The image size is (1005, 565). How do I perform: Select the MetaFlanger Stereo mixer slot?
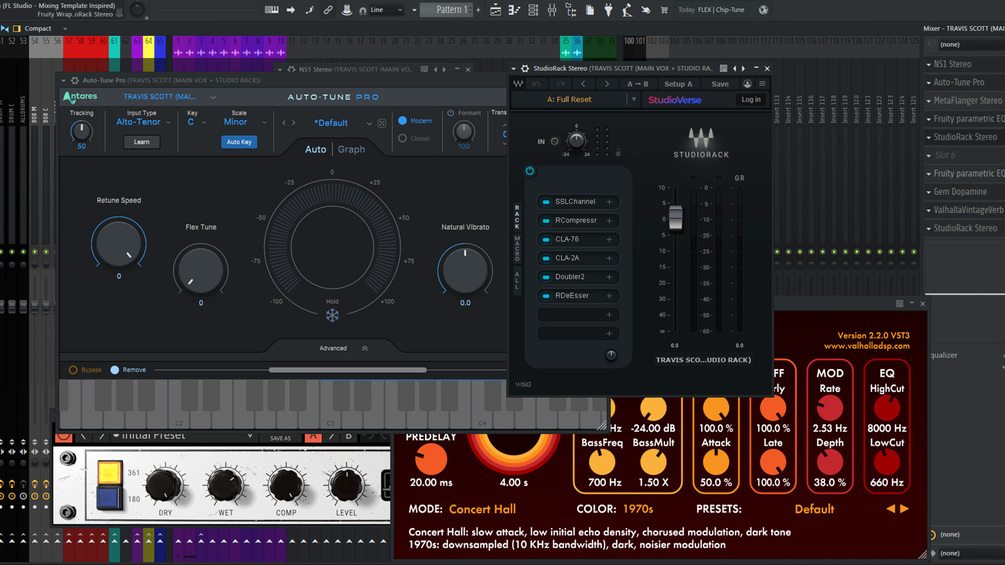click(x=965, y=101)
